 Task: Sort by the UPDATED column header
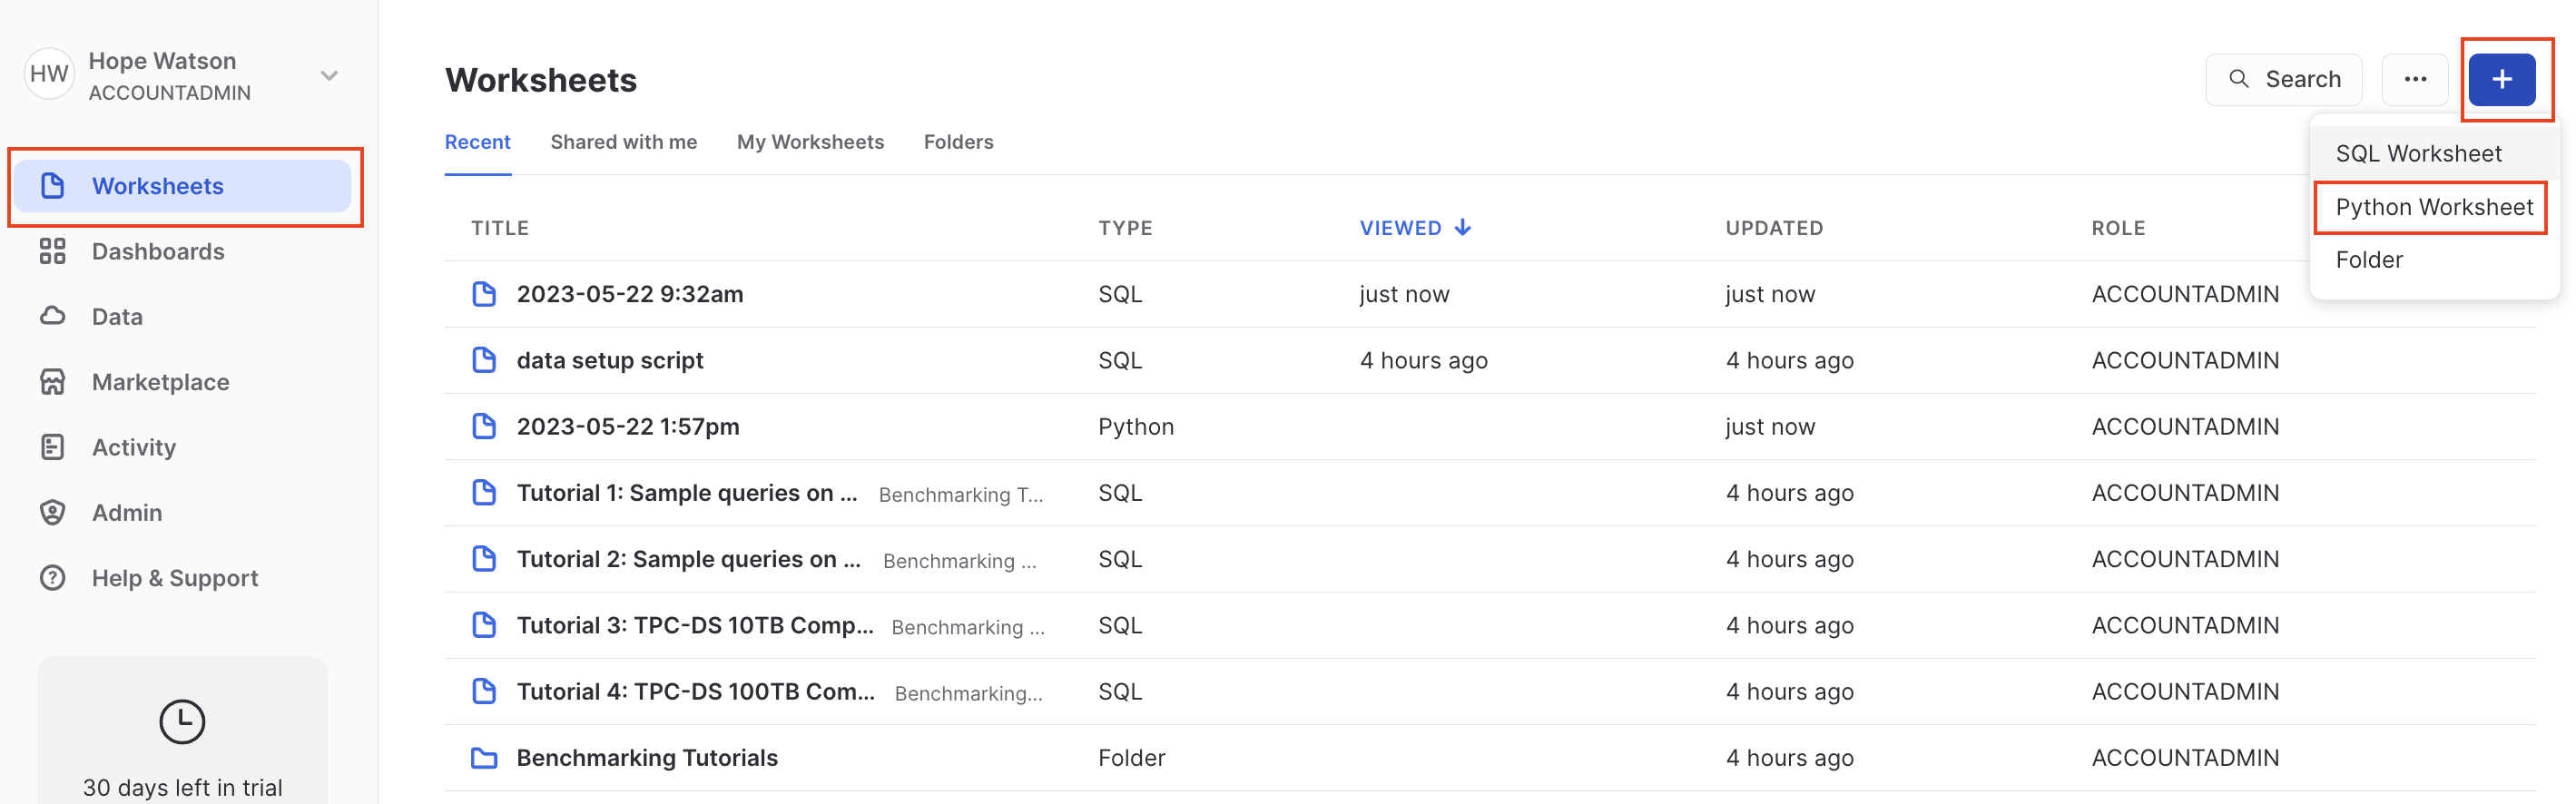point(1774,228)
